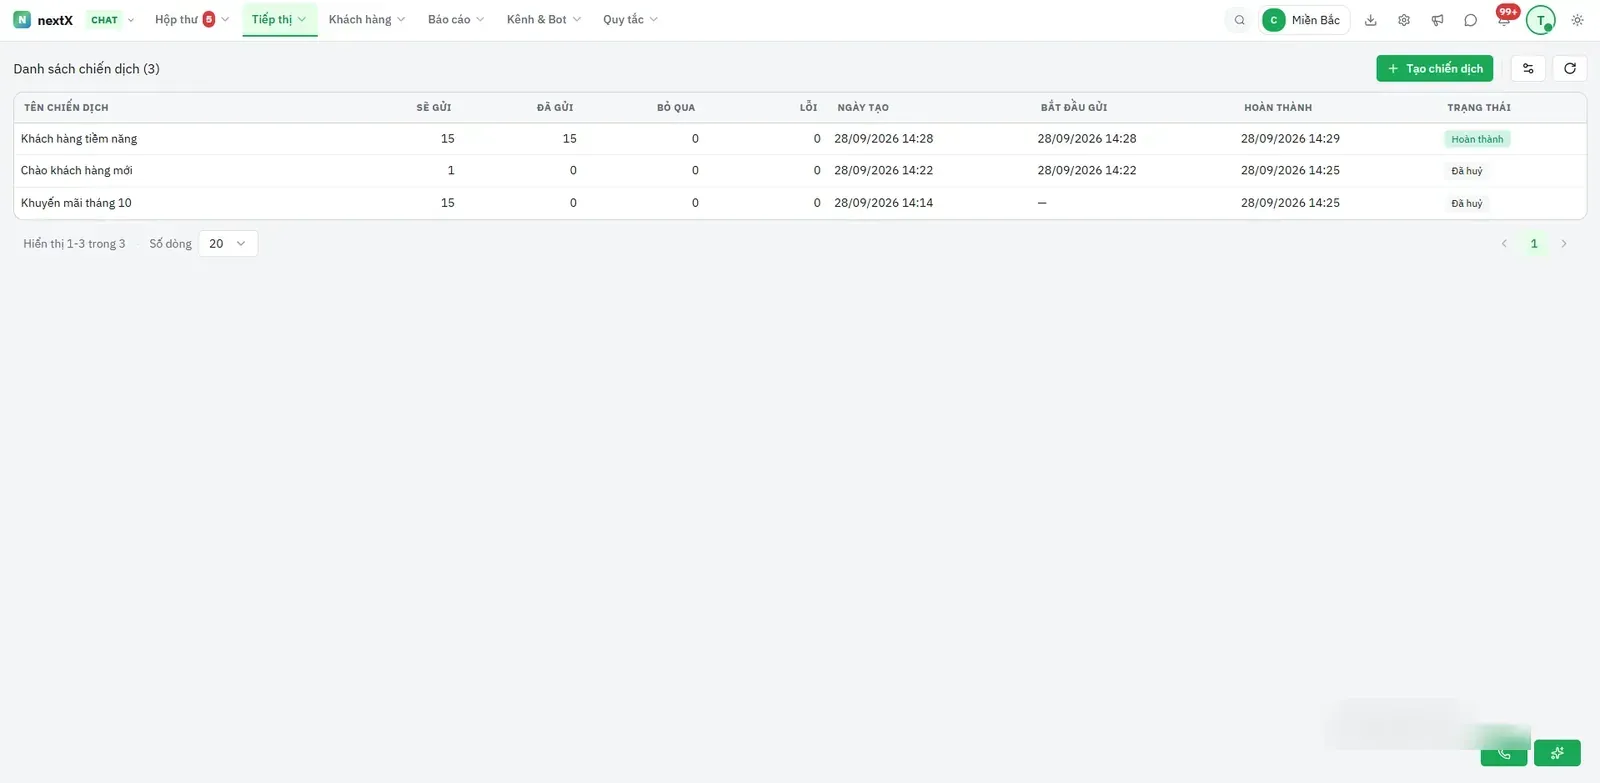This screenshot has height=783, width=1600.
Task: Click the Tạo chiến dịch button
Action: pyautogui.click(x=1434, y=69)
